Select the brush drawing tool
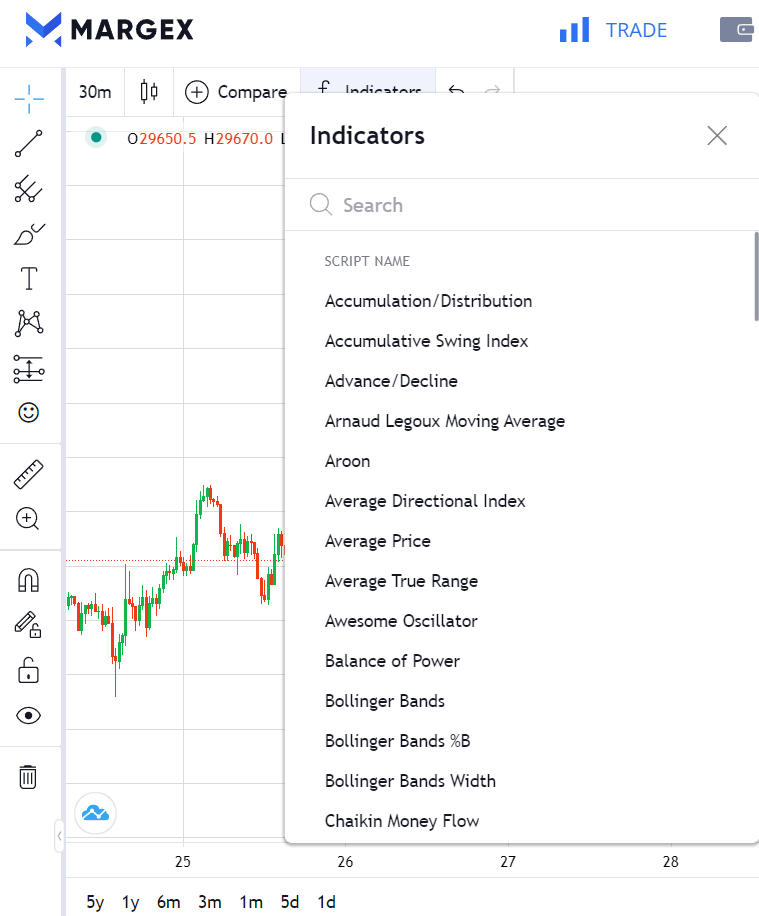 point(29,234)
